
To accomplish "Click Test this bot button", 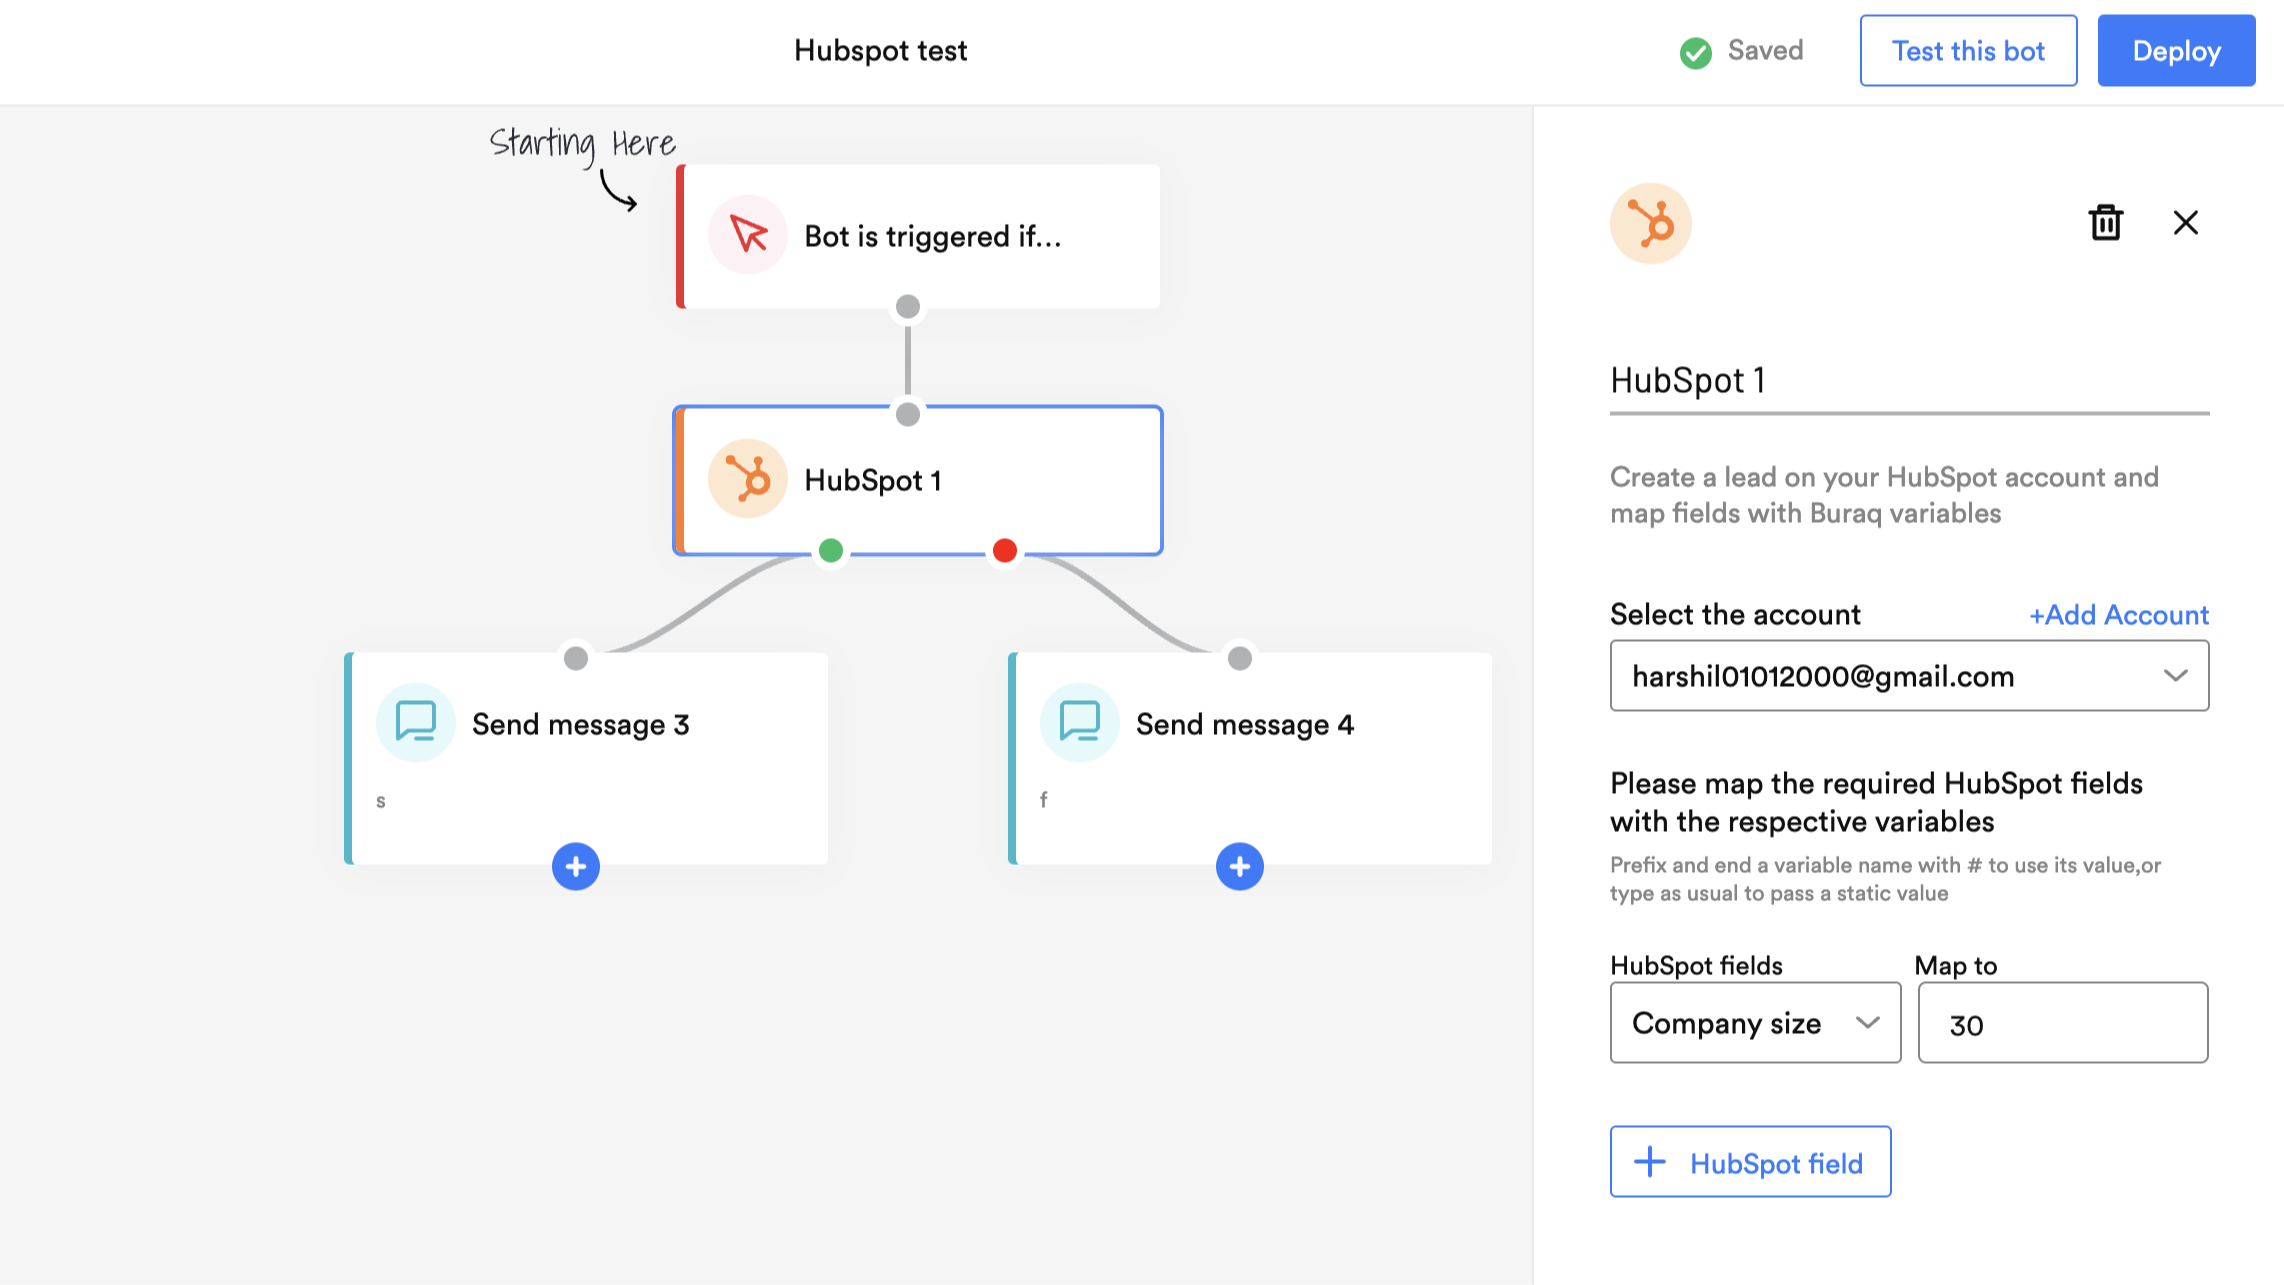I will [1967, 51].
